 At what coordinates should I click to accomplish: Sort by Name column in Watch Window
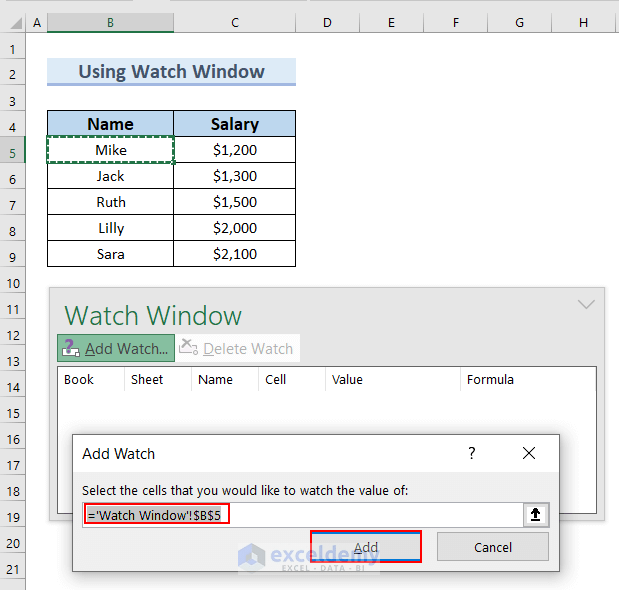225,380
